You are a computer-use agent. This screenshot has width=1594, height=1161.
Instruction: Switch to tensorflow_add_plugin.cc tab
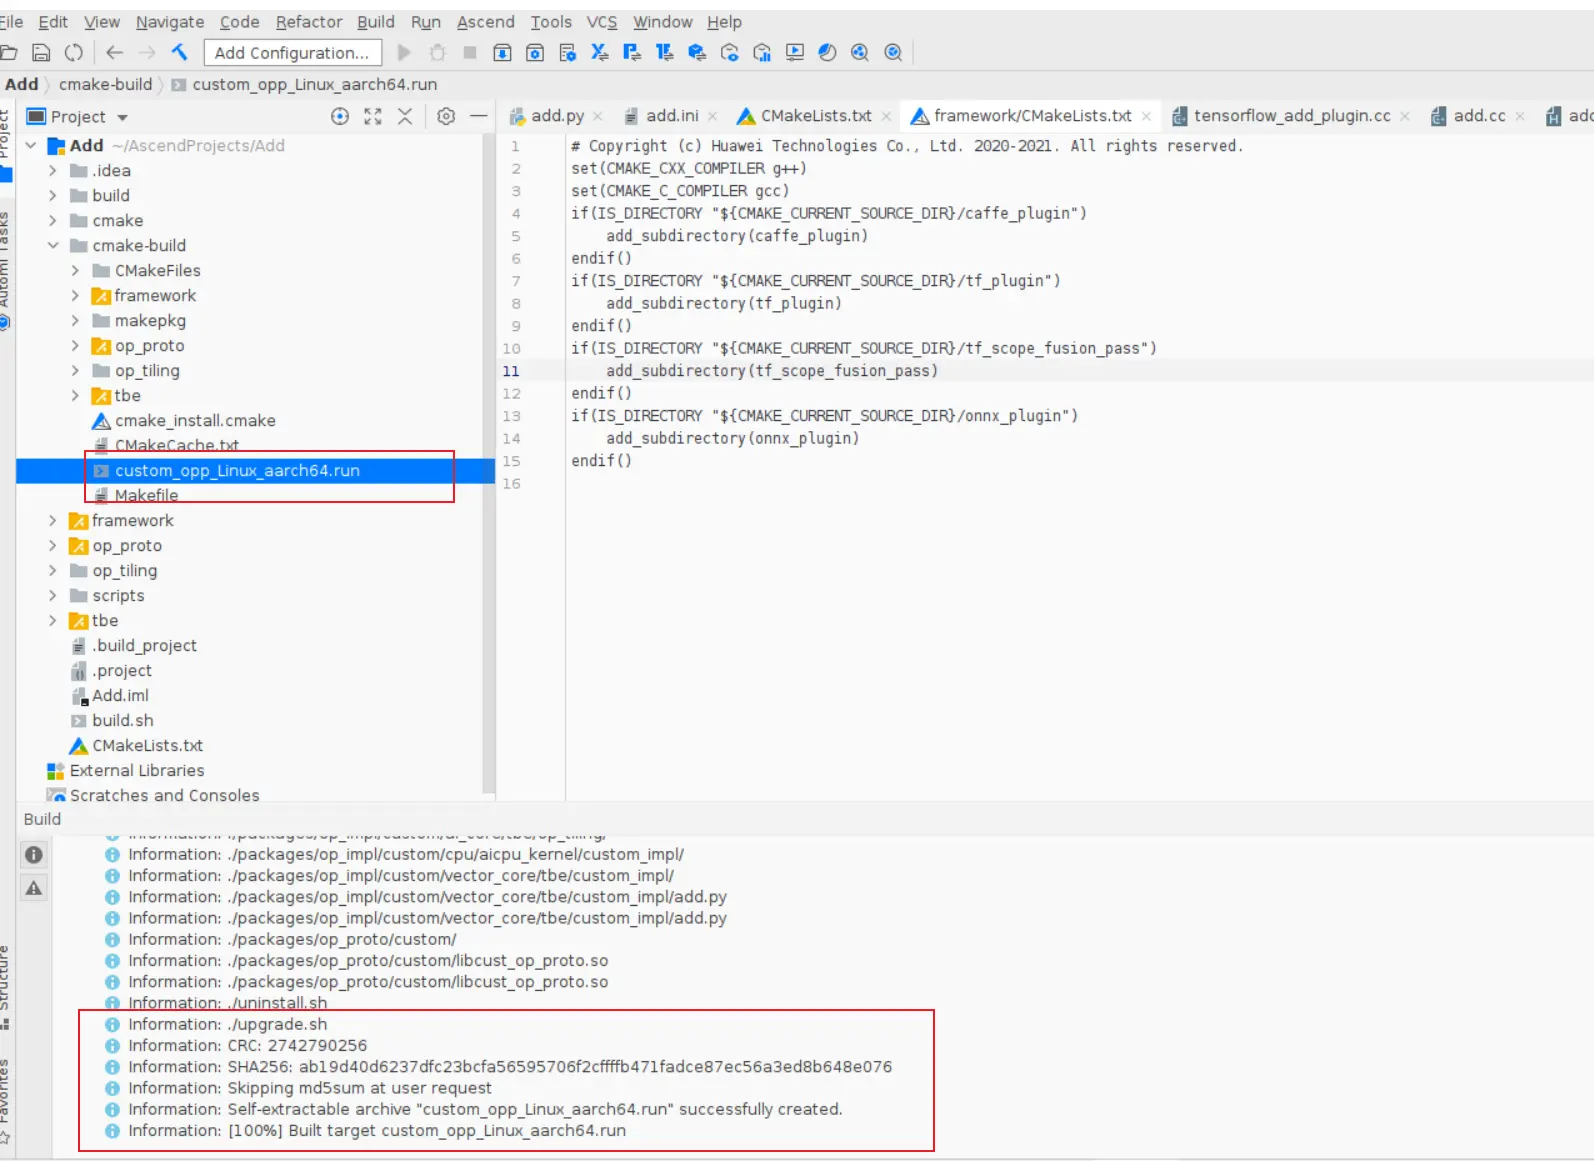(x=1292, y=116)
